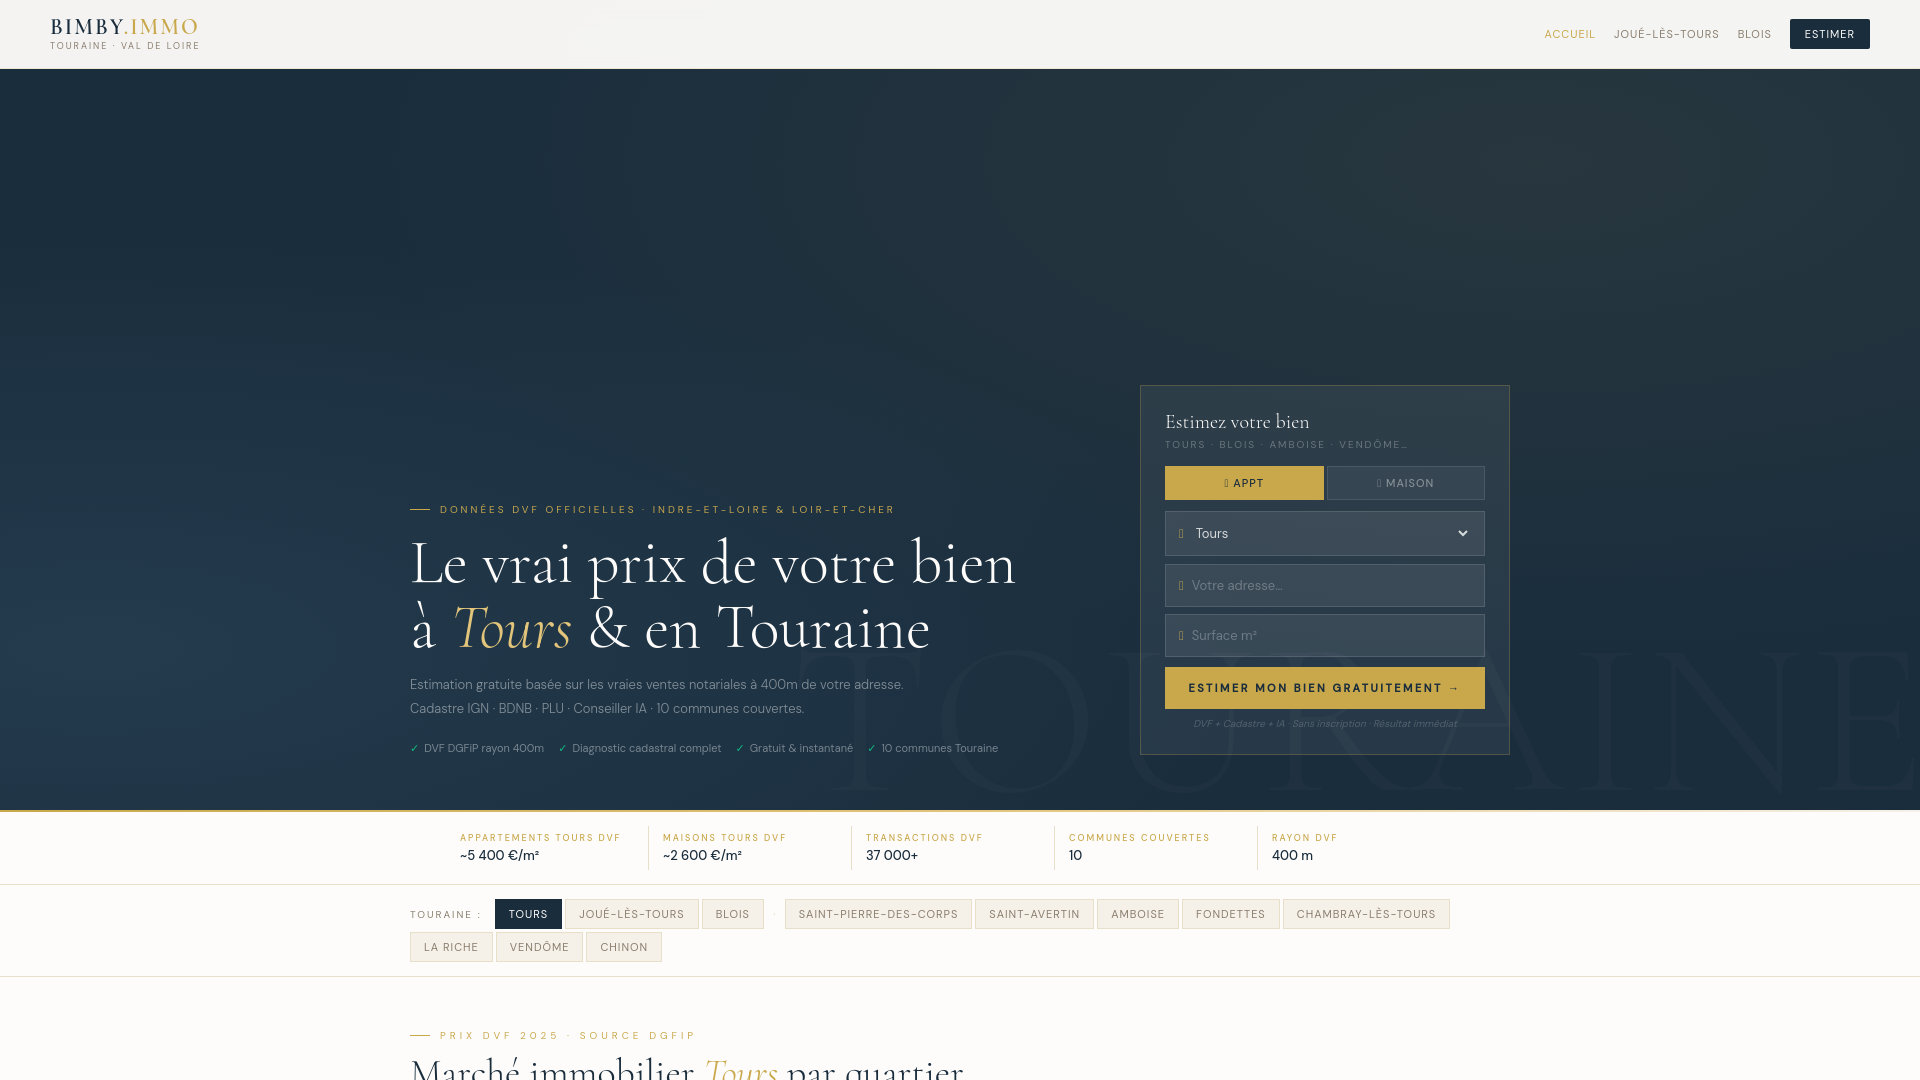Choose the Amboise commune chip

[x=1137, y=914]
